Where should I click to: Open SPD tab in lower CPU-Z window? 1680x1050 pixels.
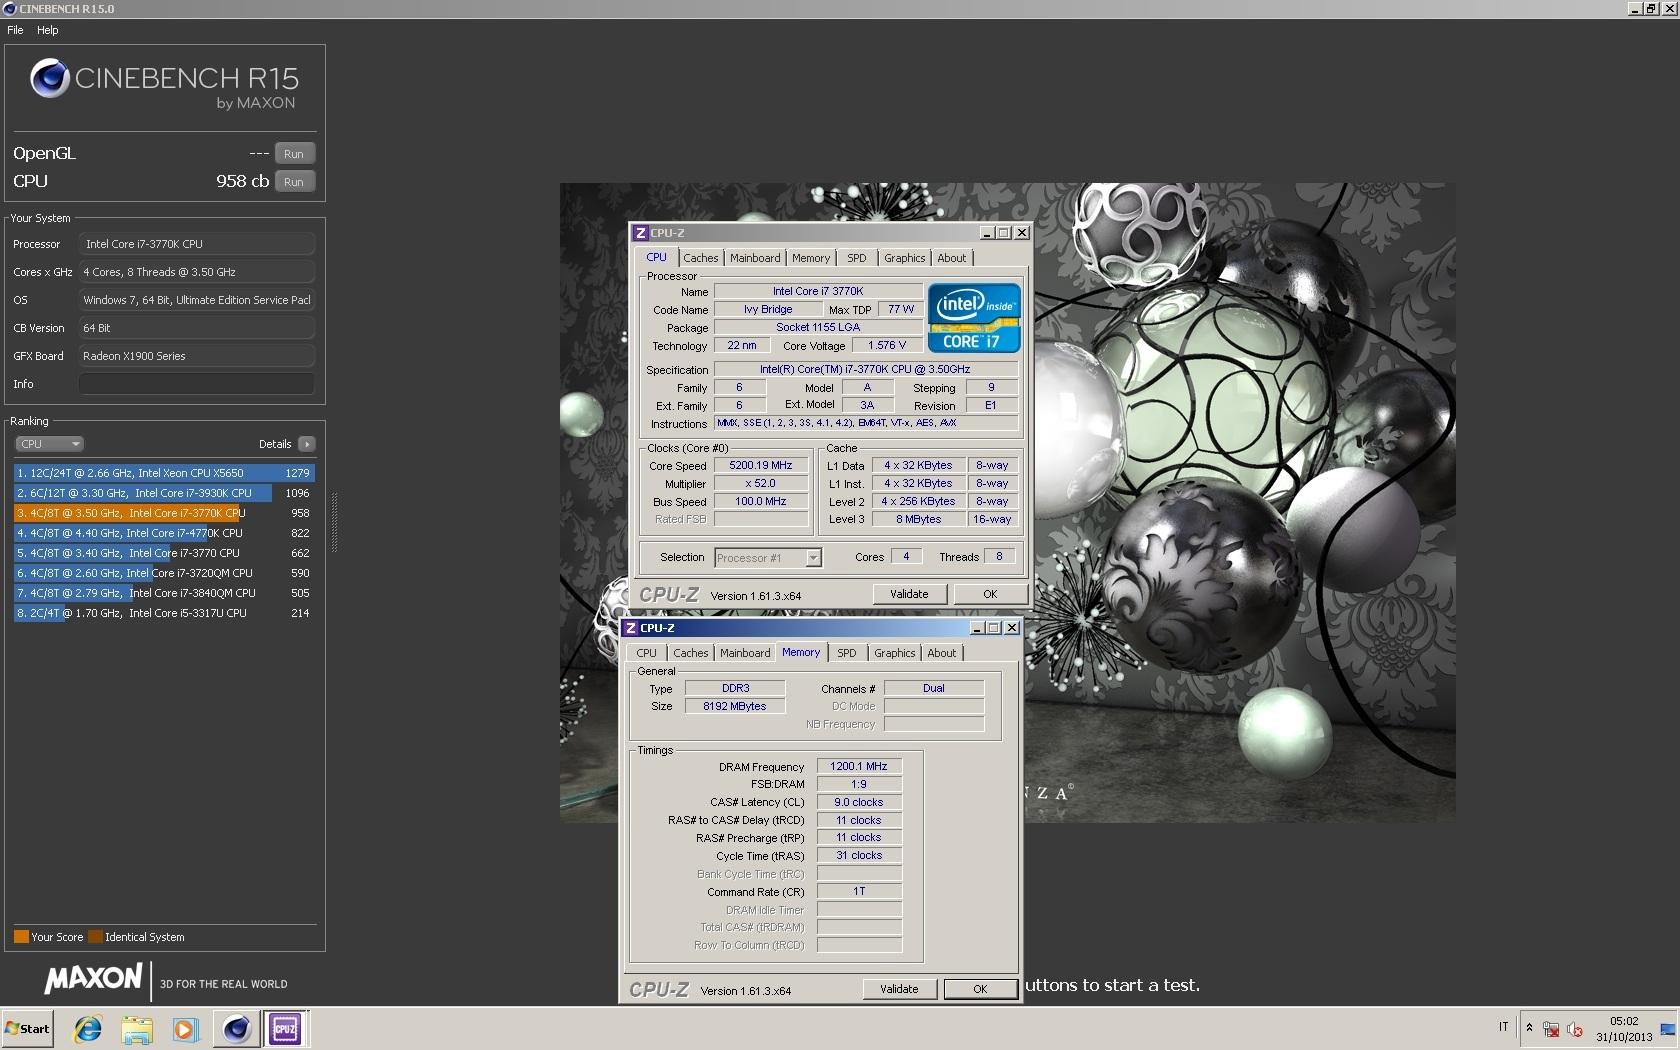click(847, 653)
